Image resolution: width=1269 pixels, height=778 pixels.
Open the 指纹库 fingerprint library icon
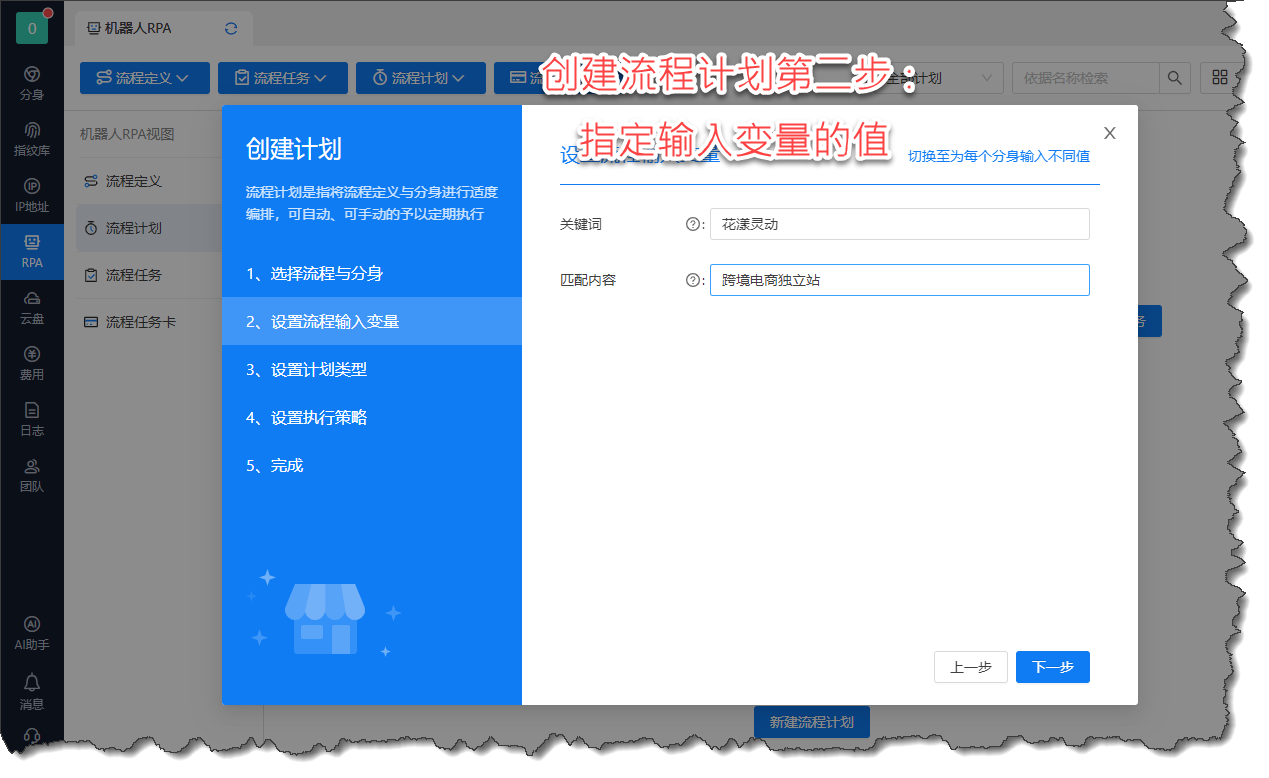(x=32, y=140)
